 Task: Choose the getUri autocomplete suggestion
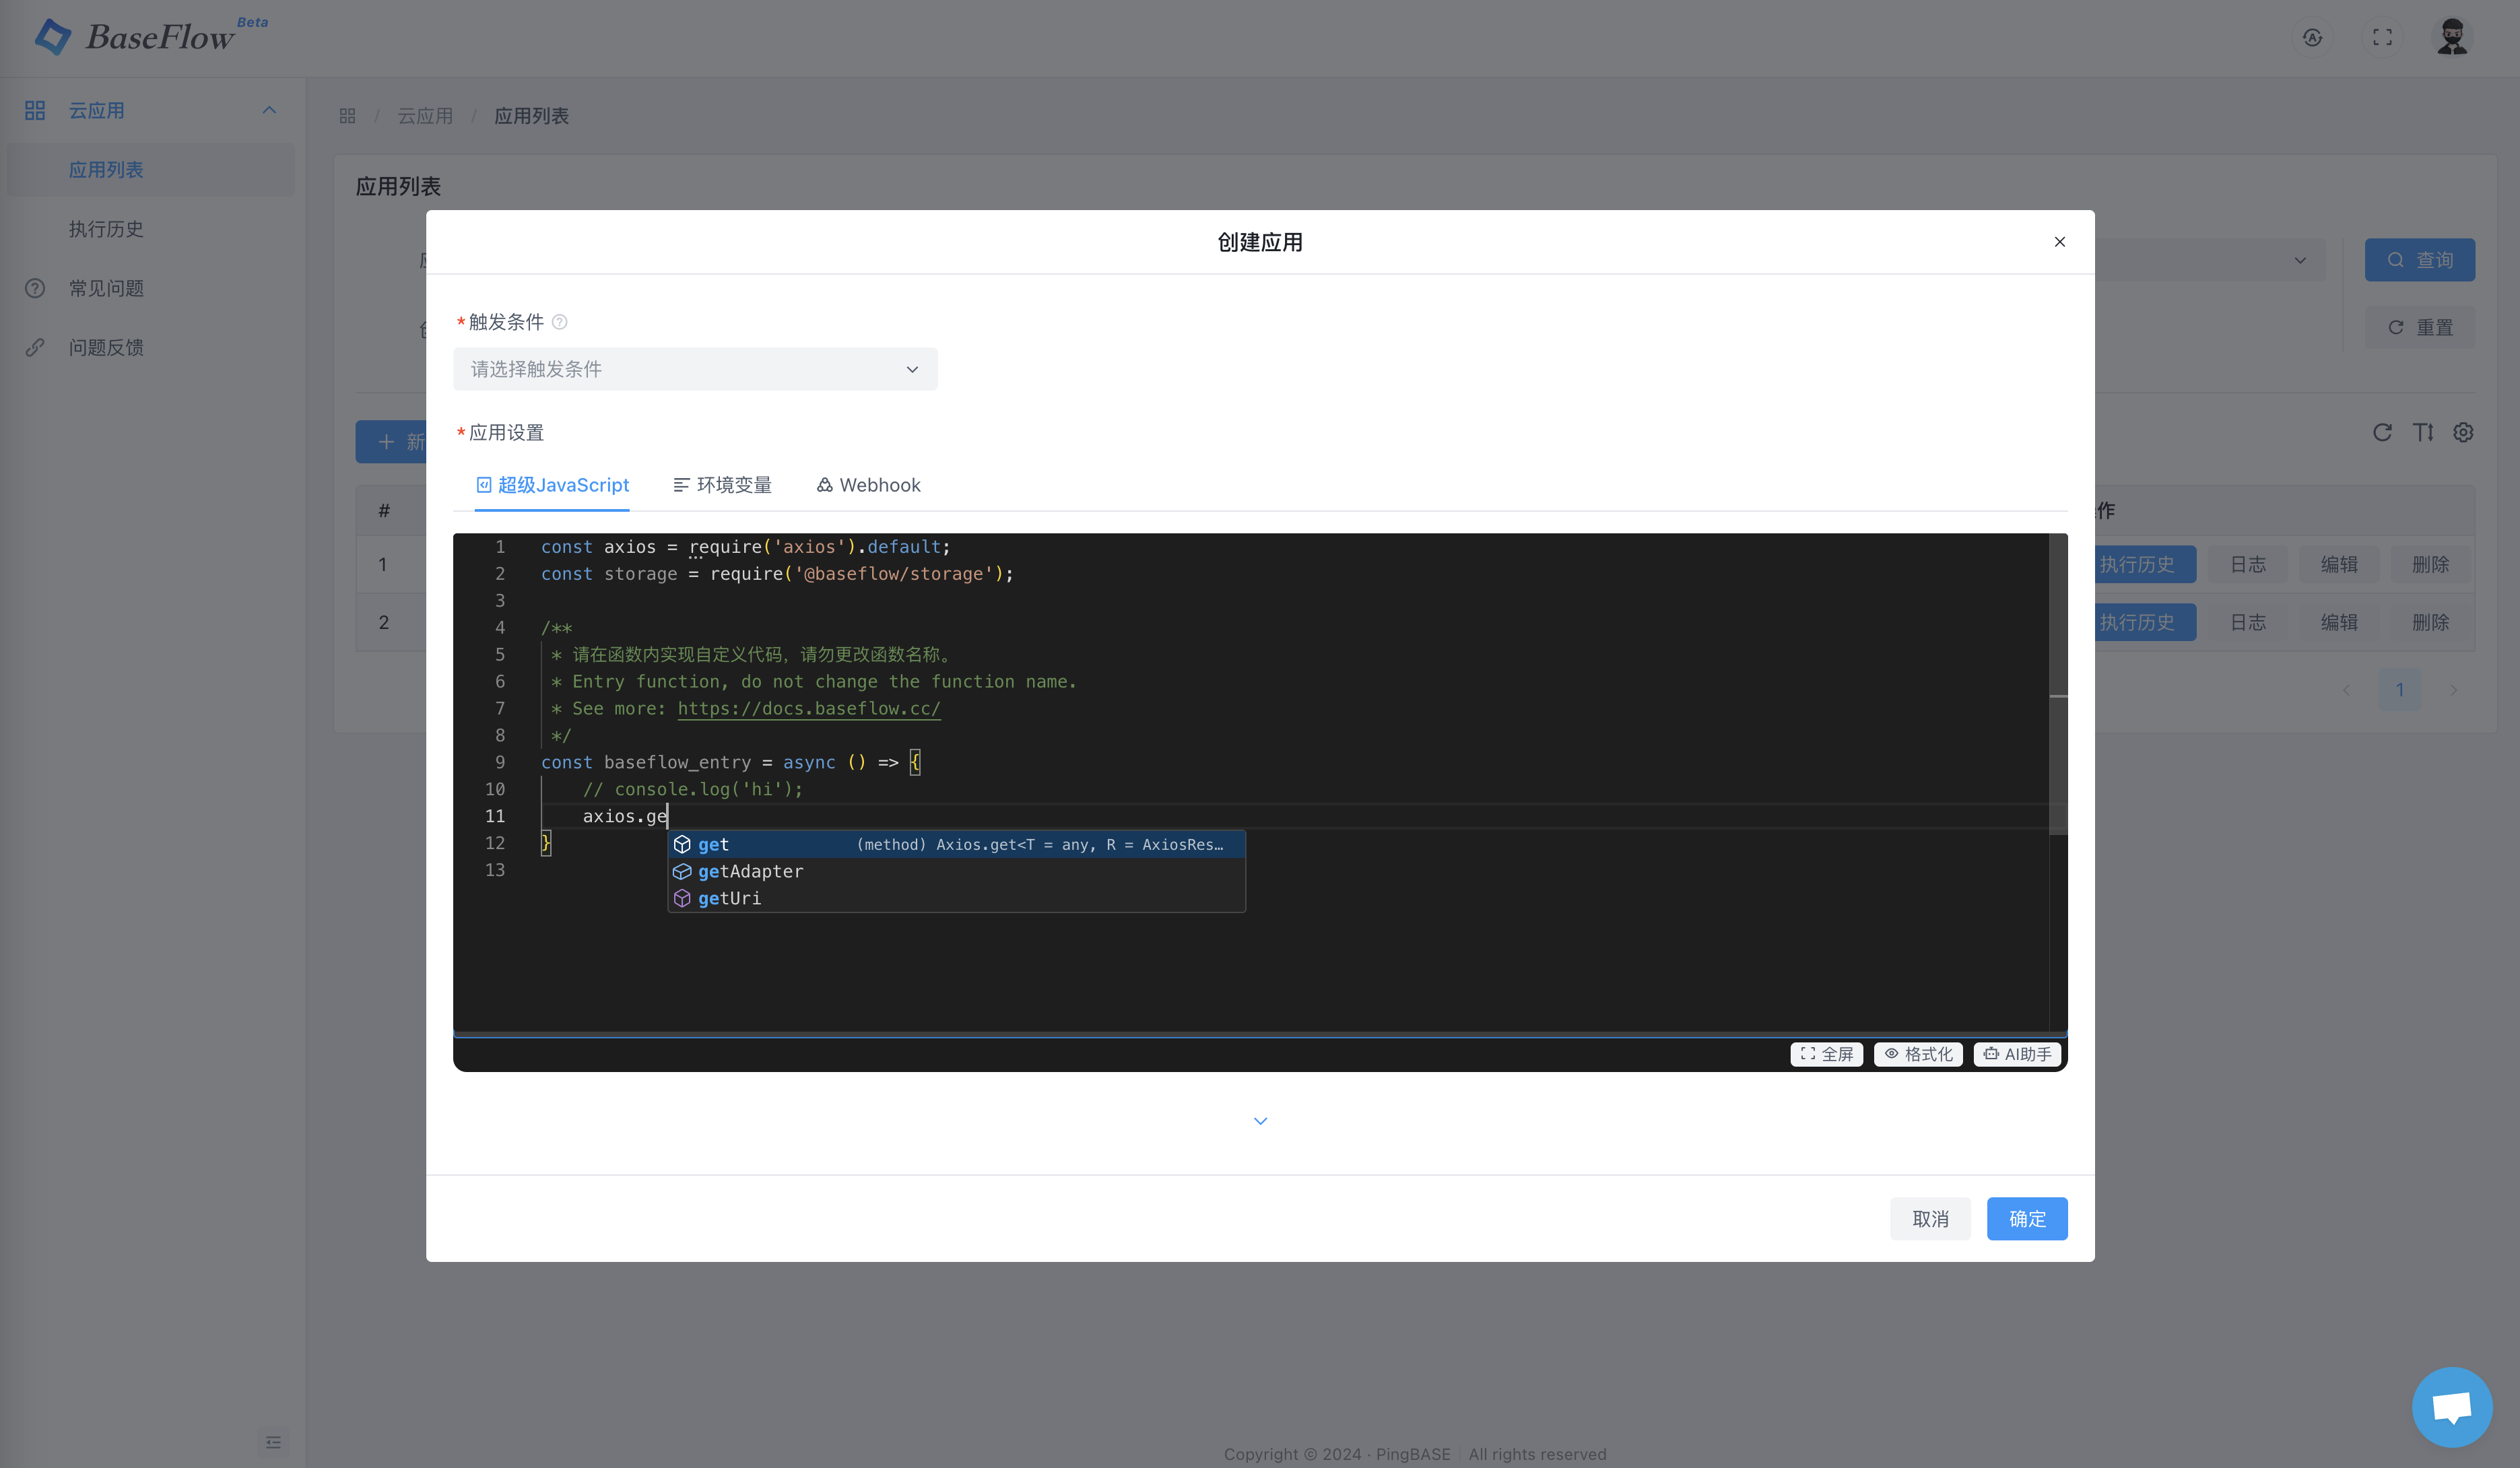tap(956, 898)
